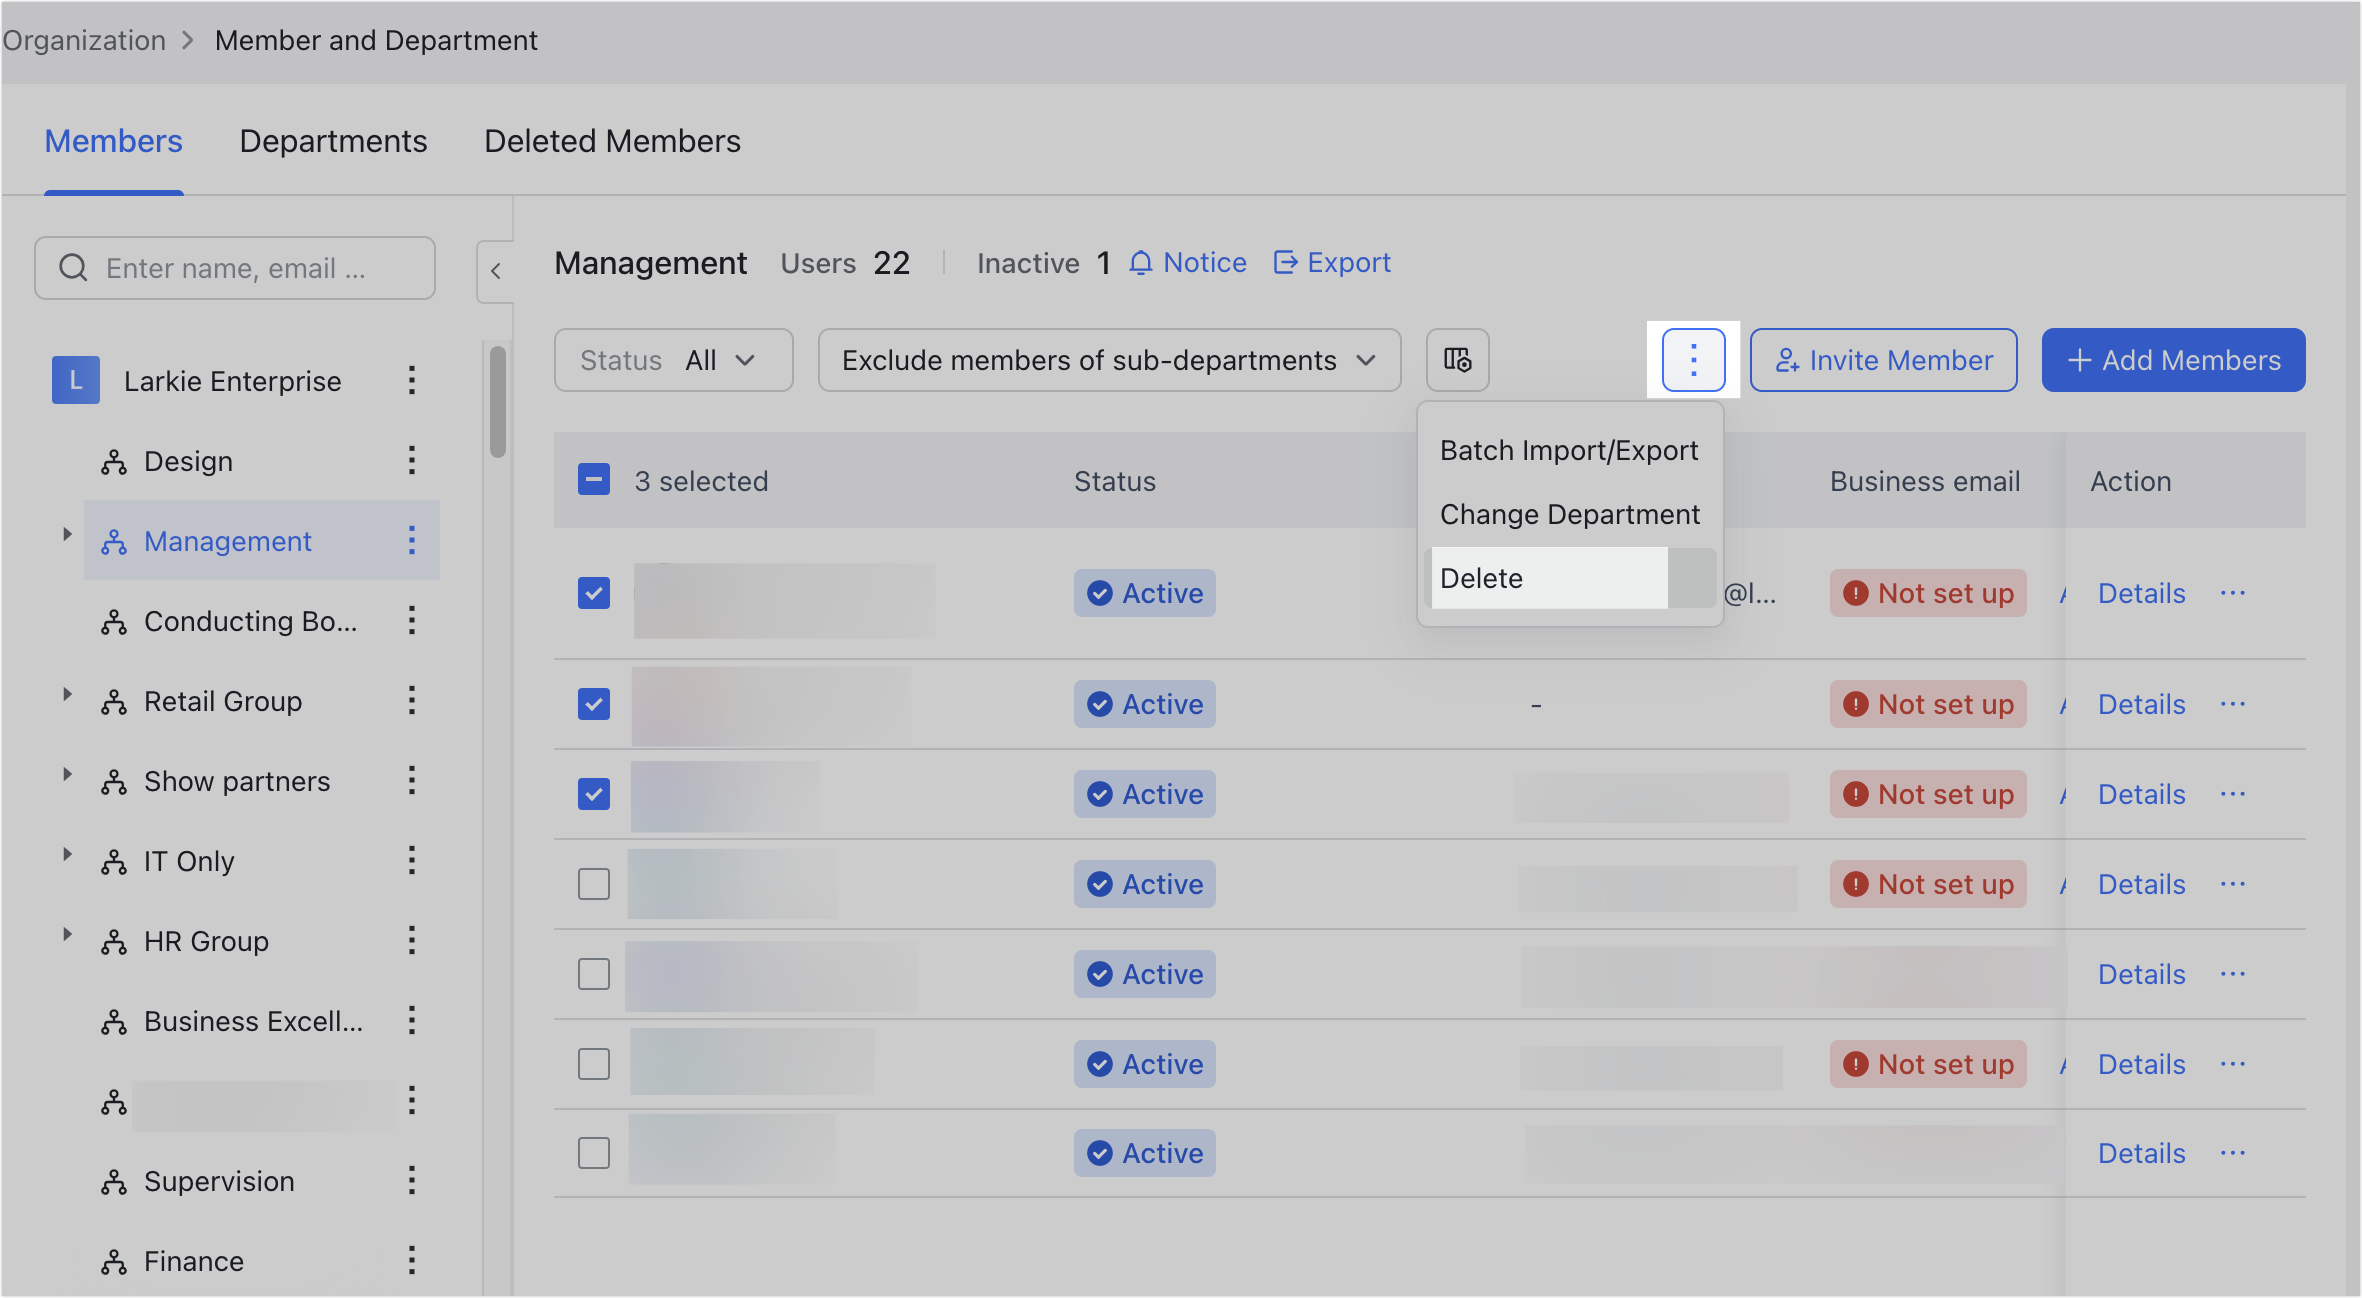Uncheck the third selected member row
The image size is (2362, 1298).
coord(594,794)
